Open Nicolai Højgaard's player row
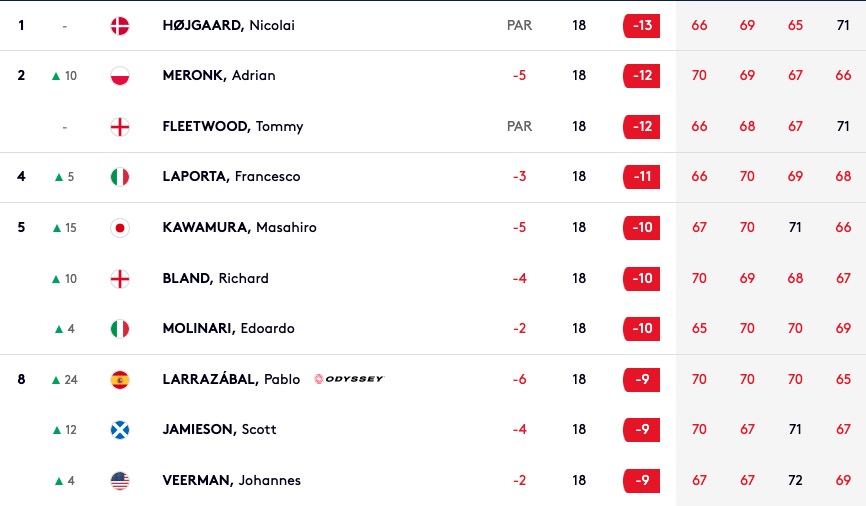The width and height of the screenshot is (866, 506). [433, 25]
